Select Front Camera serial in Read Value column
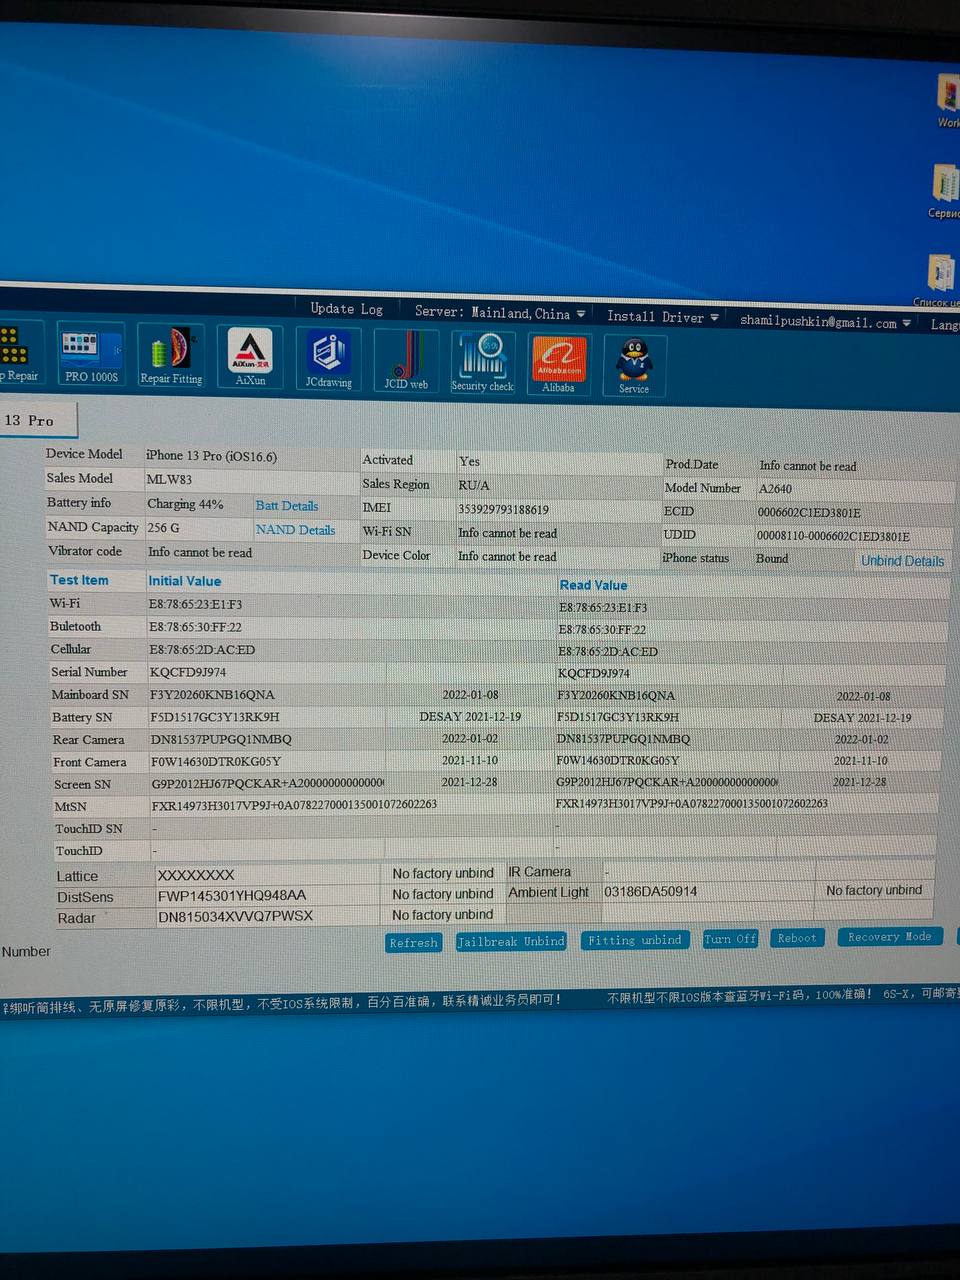960x1280 pixels. (618, 760)
